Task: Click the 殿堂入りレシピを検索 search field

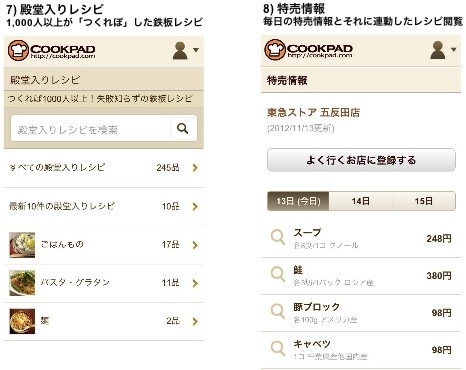Action: coord(91,129)
